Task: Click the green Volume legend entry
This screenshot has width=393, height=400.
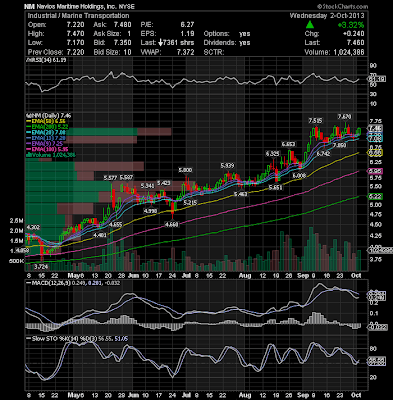Action: (x=51, y=155)
